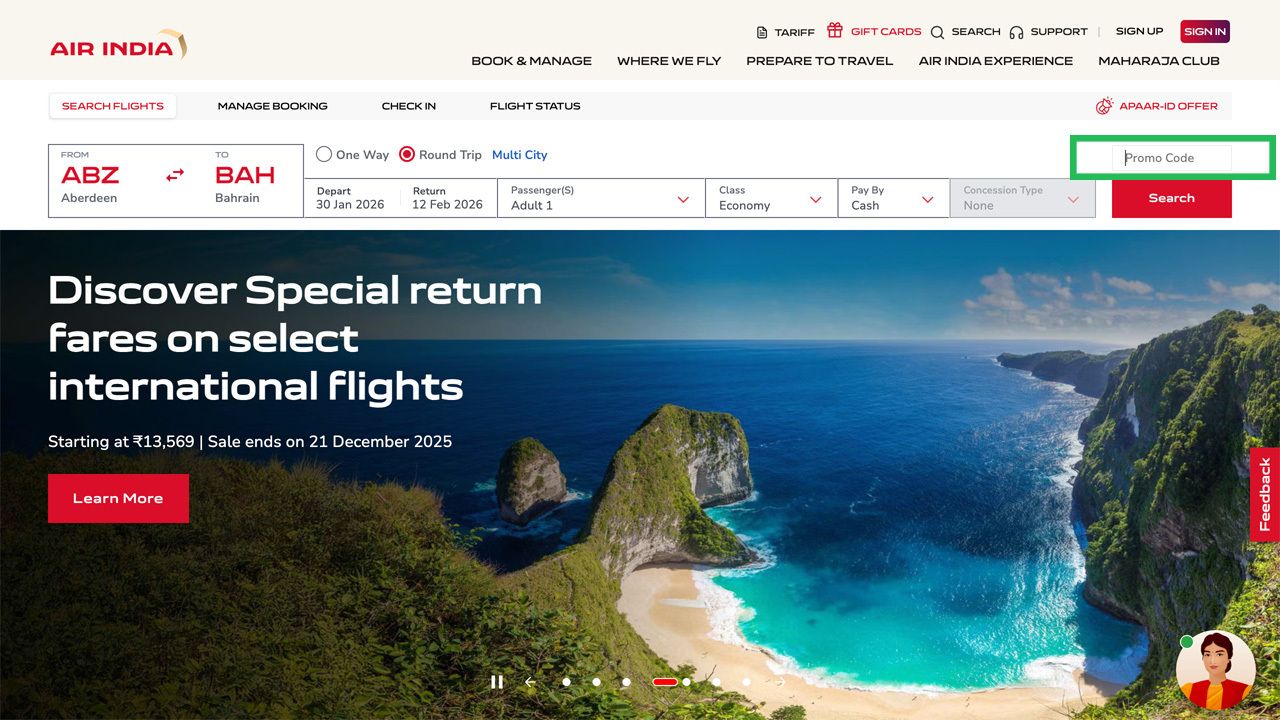Select the Round Trip radio option
The height and width of the screenshot is (720, 1280).
407,154
